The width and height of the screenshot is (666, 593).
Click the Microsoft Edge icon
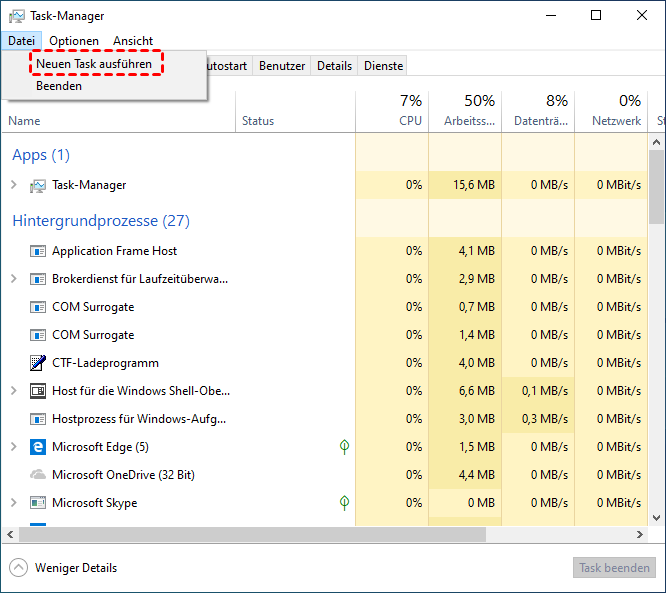point(37,447)
